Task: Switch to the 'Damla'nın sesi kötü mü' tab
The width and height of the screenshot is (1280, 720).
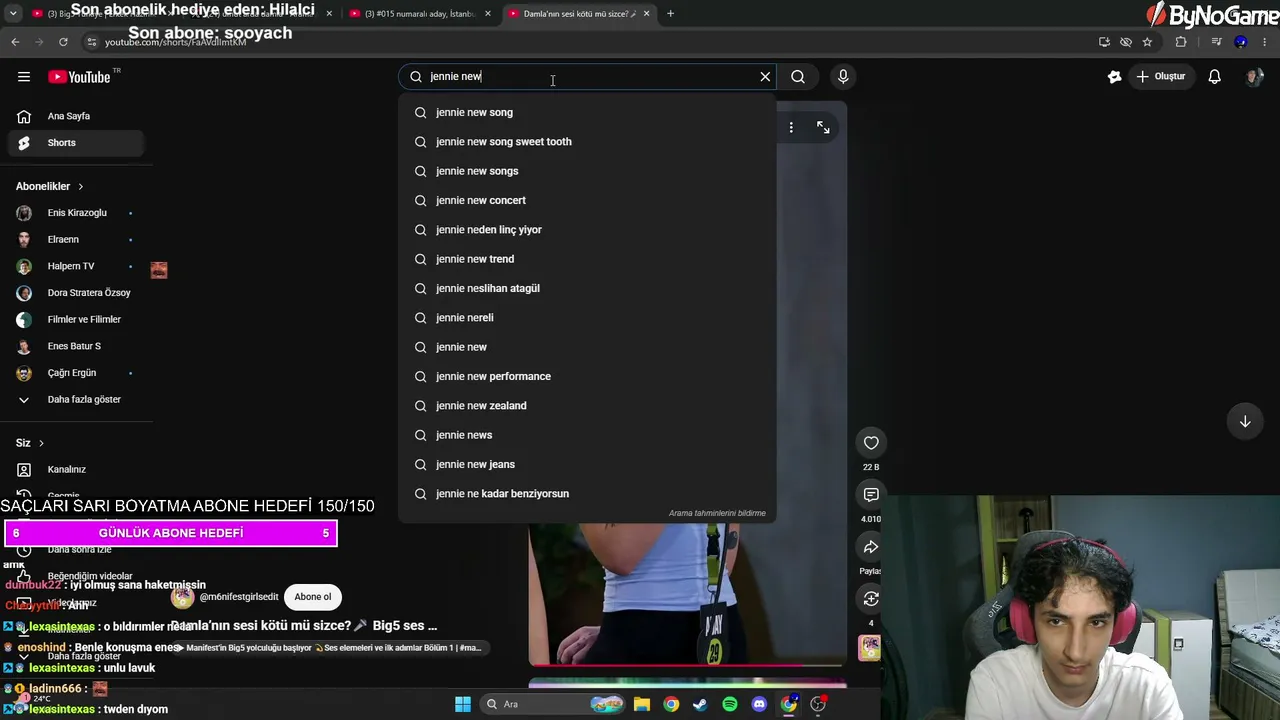Action: (x=579, y=14)
